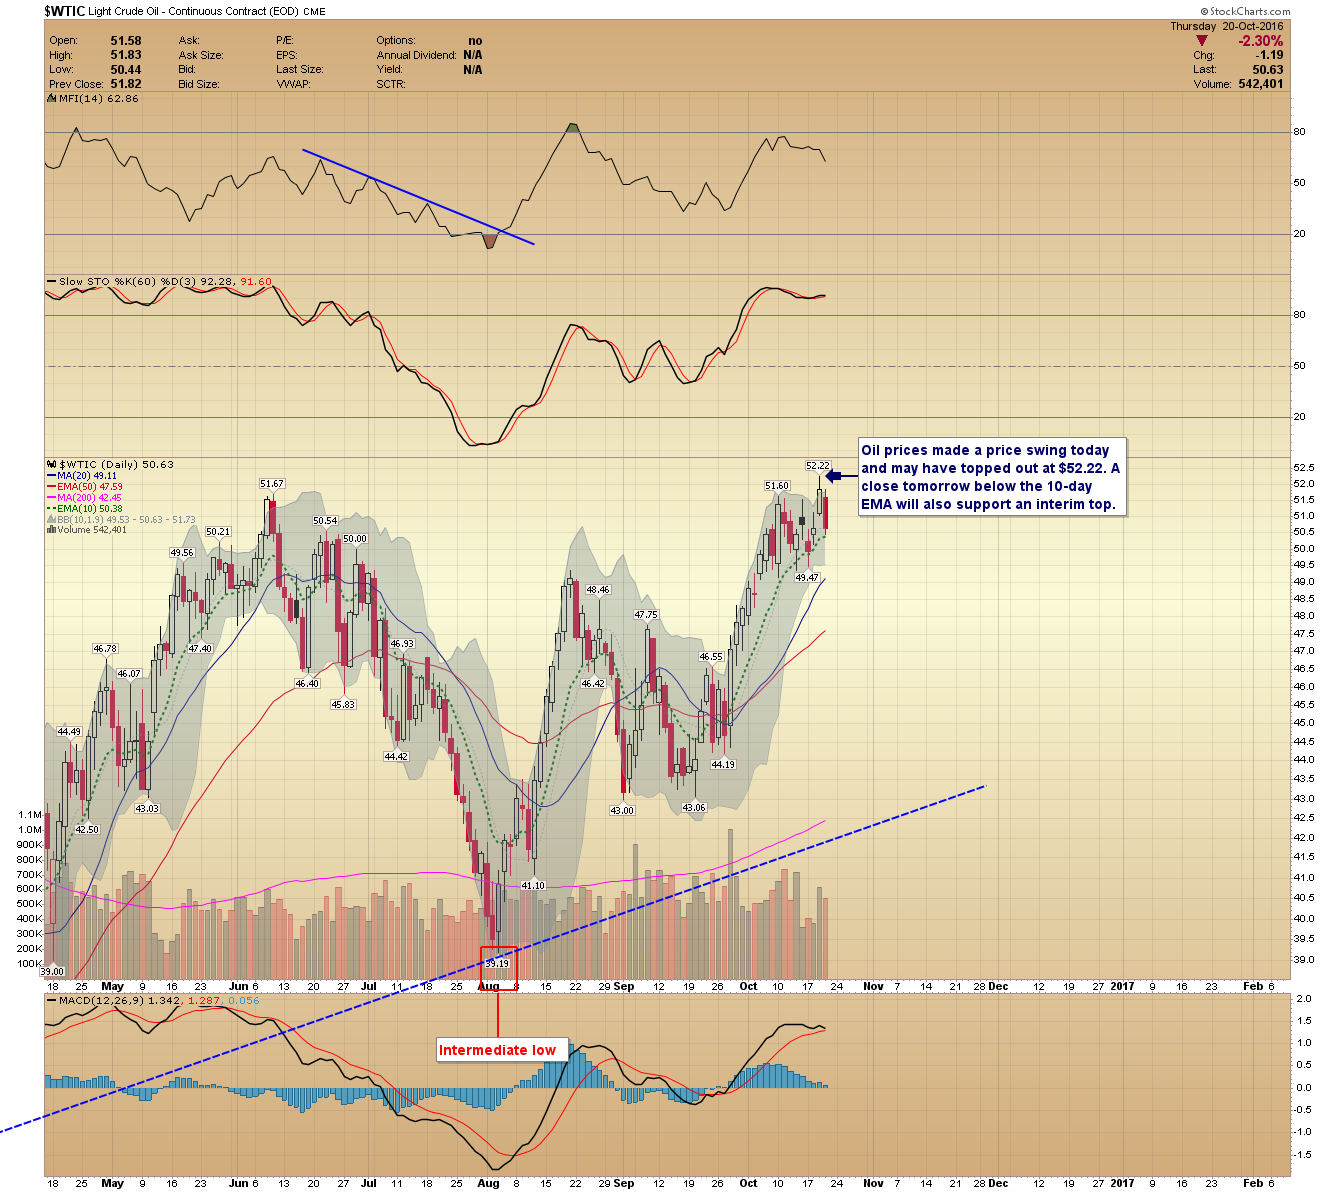The width and height of the screenshot is (1340, 1192).
Task: Select the Open value 51.58
Action: [x=126, y=41]
